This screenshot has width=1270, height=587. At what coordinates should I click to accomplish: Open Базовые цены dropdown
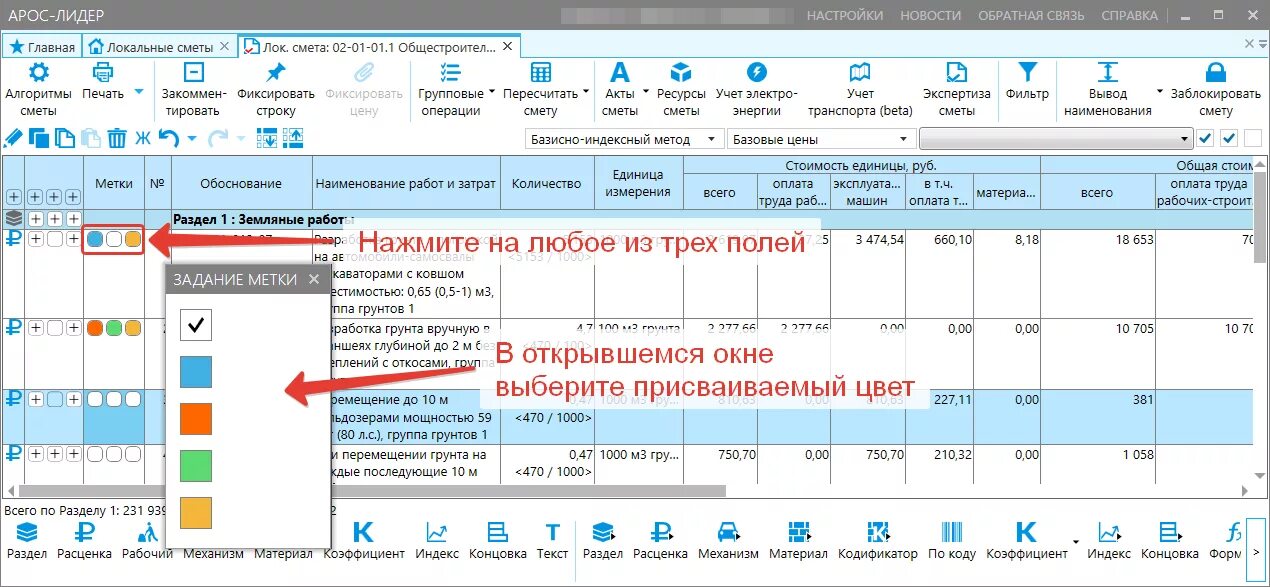[x=821, y=139]
